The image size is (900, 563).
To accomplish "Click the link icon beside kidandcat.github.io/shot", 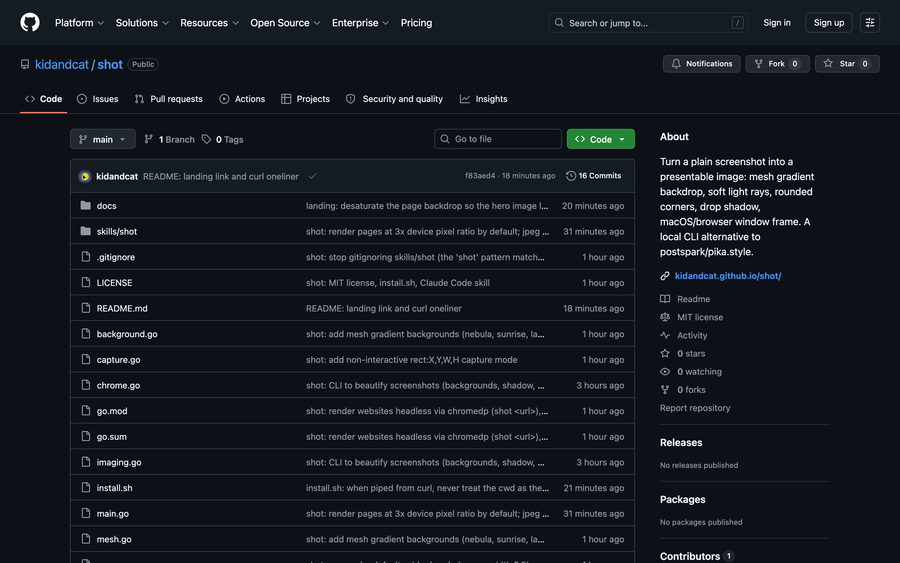I will click(x=665, y=276).
